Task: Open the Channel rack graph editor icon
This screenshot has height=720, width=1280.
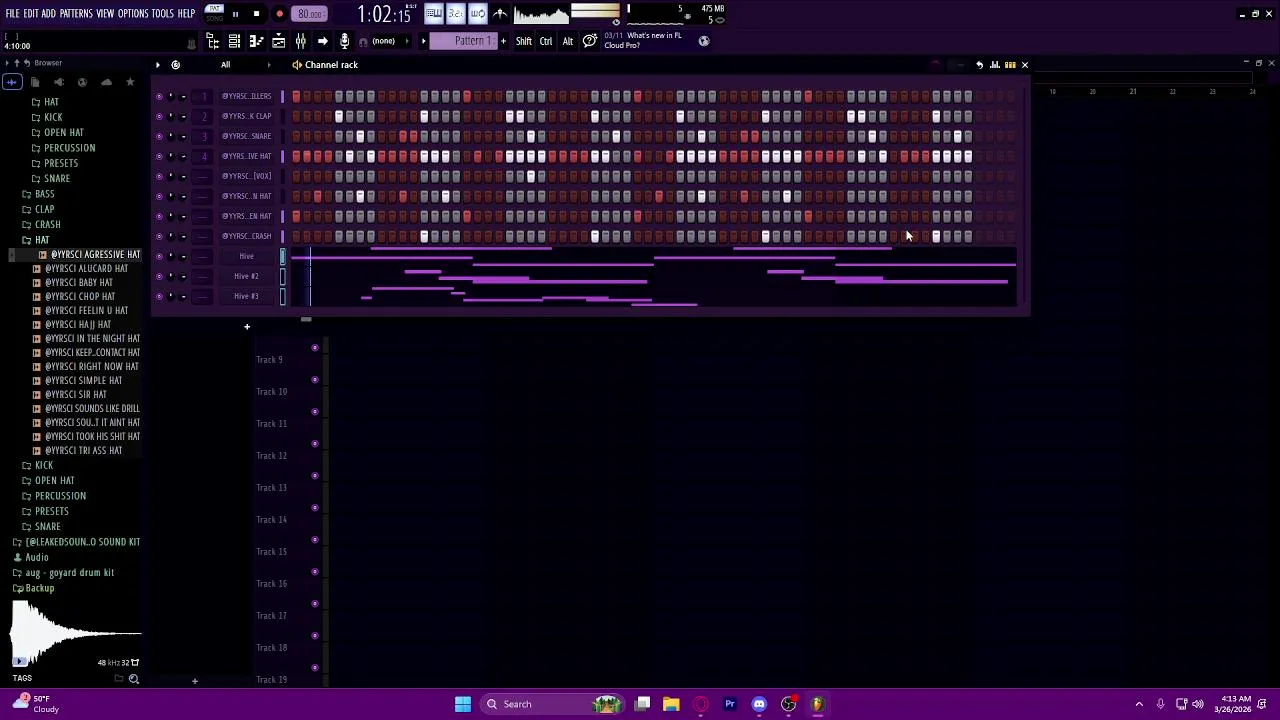Action: [x=995, y=65]
